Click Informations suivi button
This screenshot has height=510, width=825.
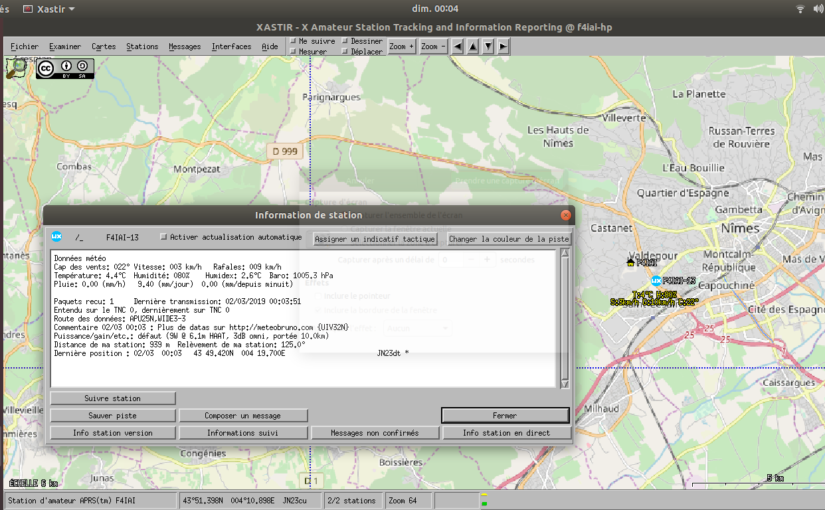pyautogui.click(x=243, y=433)
